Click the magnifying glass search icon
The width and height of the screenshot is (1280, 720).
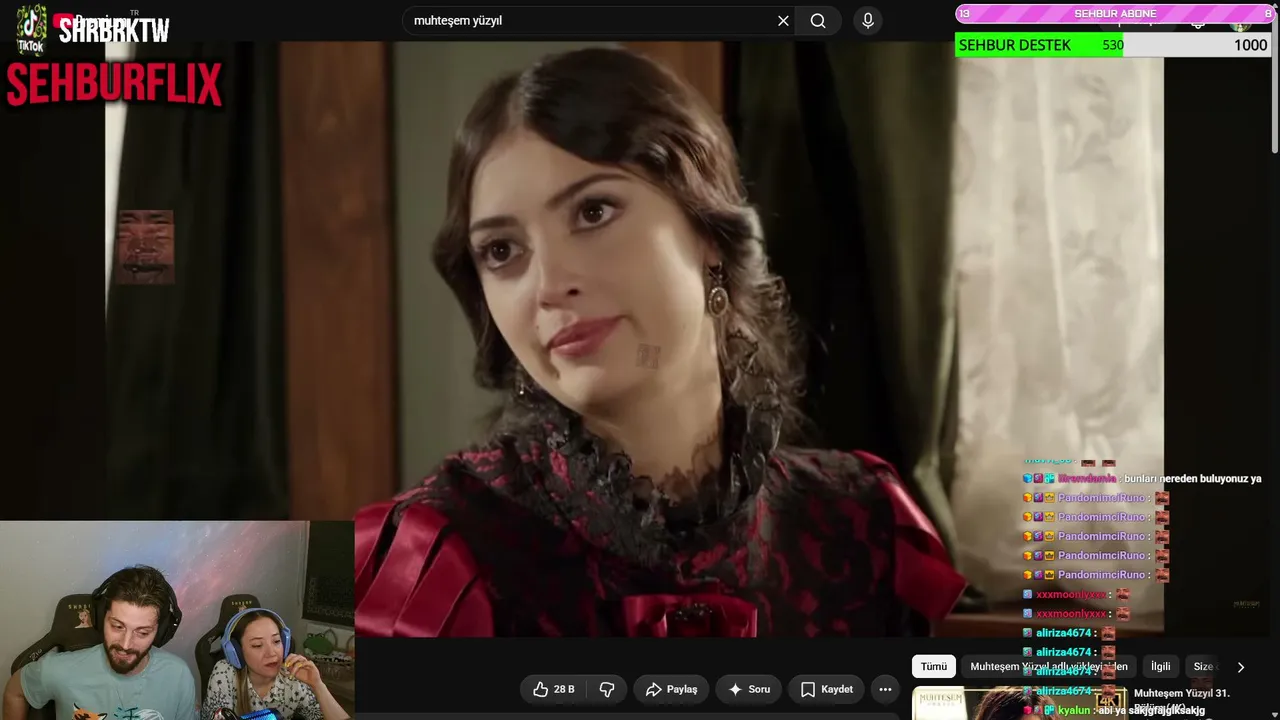(818, 21)
